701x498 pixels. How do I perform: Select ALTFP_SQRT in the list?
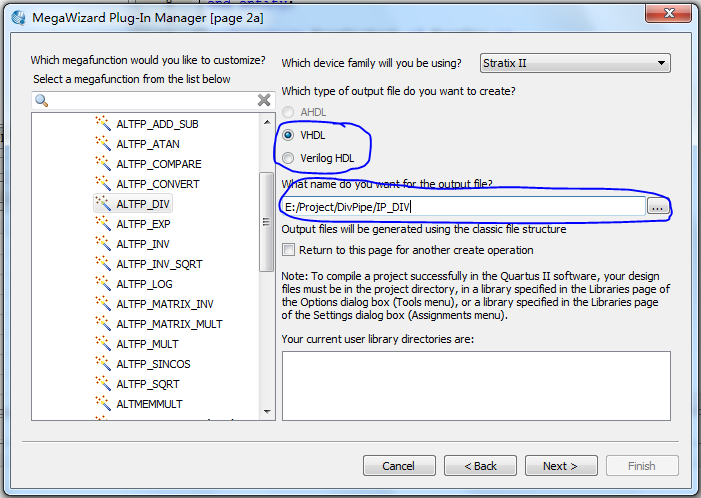[148, 384]
